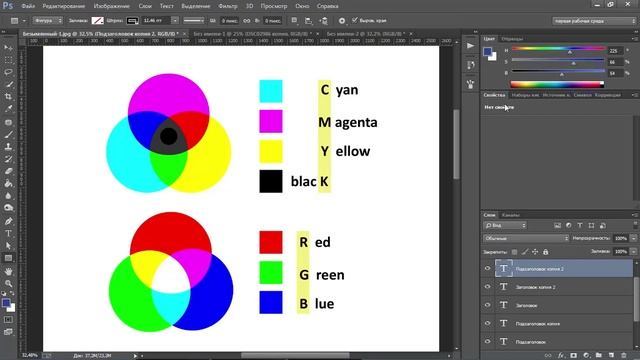Select the Brush tool
Image resolution: width=640 pixels, height=360 pixels.
coord(8,134)
